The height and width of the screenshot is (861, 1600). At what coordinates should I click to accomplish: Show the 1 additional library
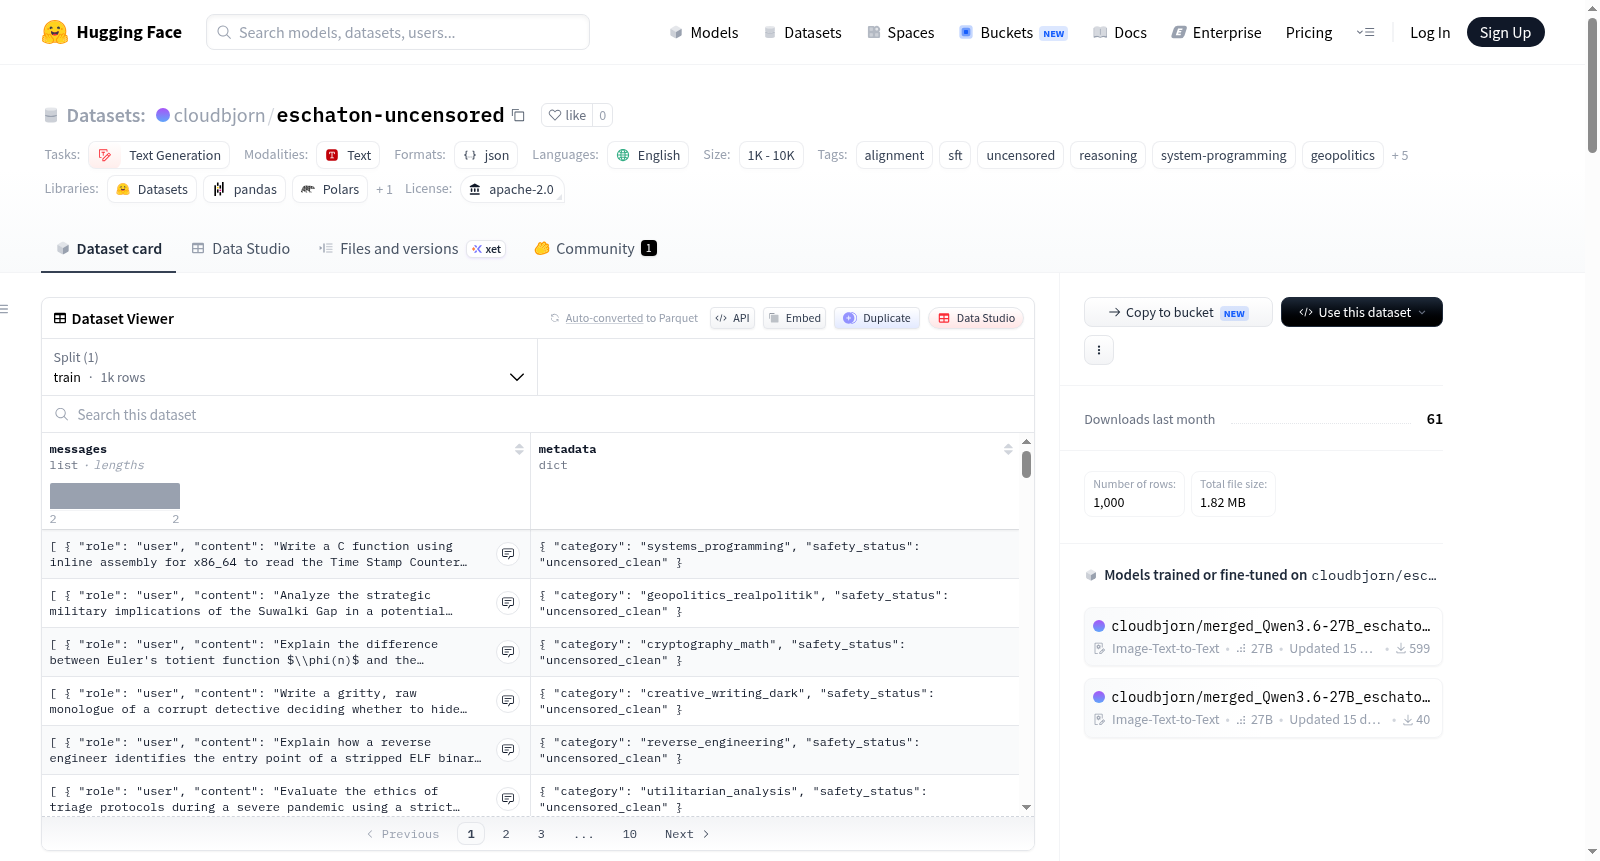[384, 189]
